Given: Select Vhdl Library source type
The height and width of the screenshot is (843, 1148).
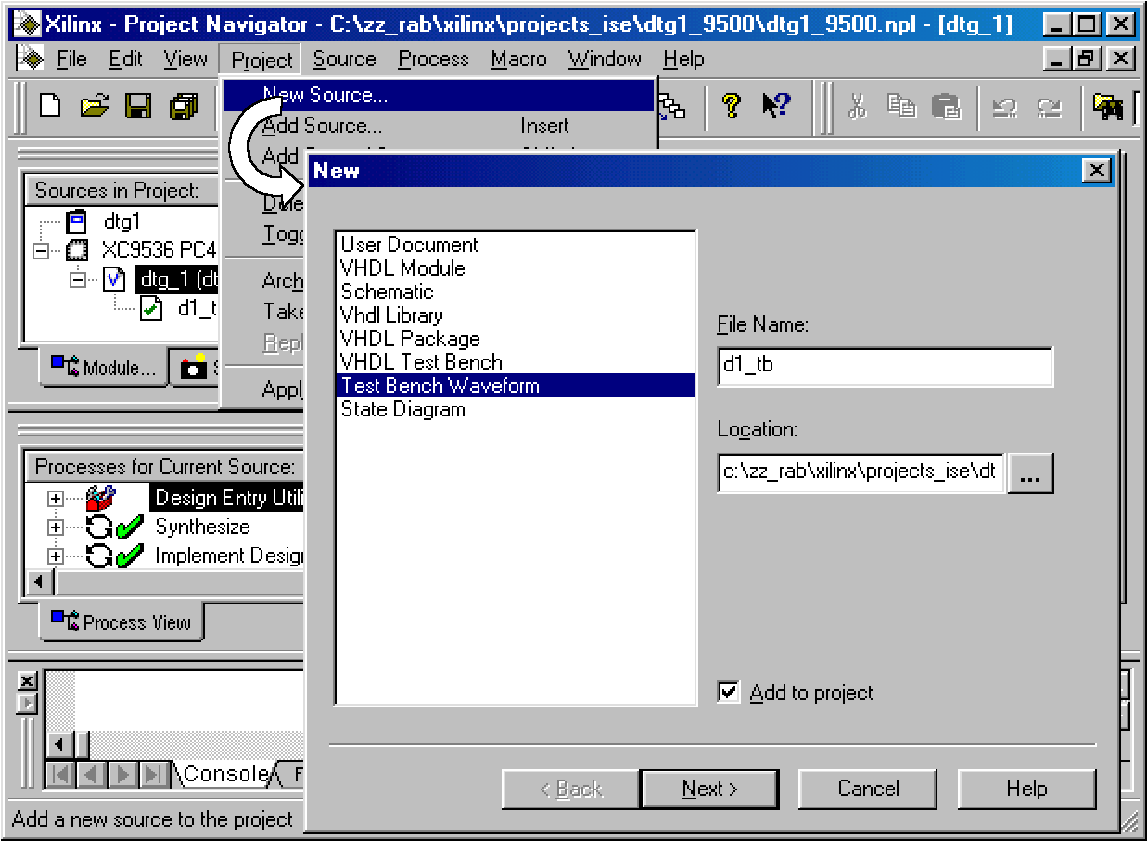Looking at the screenshot, I should tap(516, 315).
